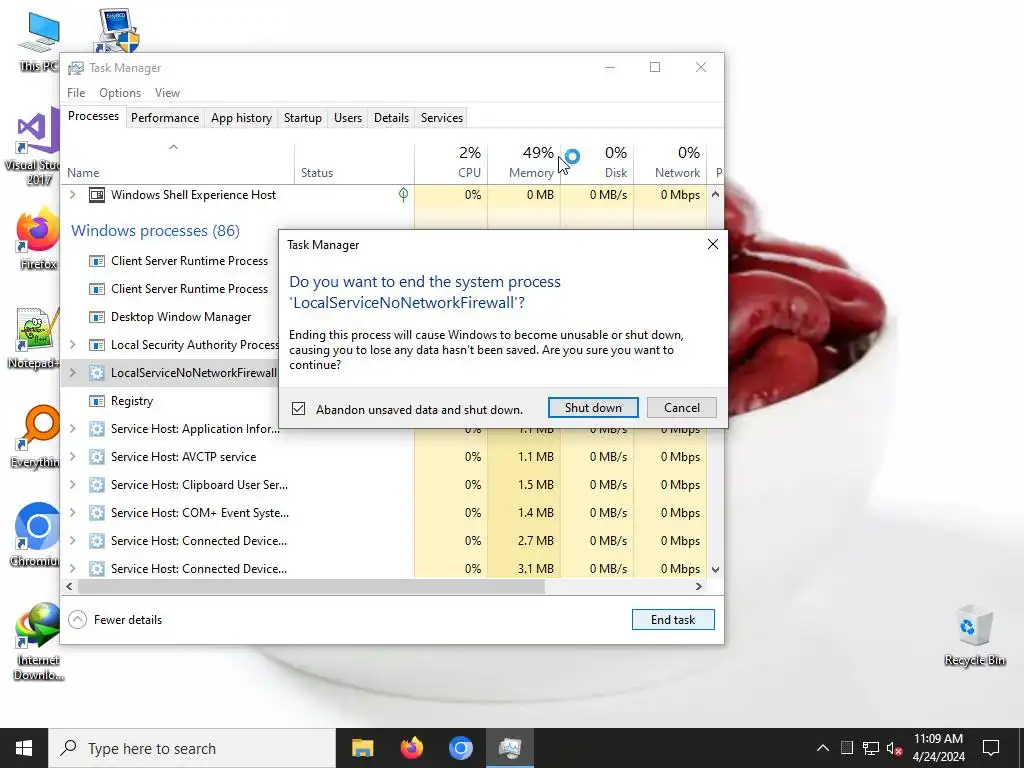Click the muted volume tray icon
Screen dimensions: 1024x768
[894, 748]
